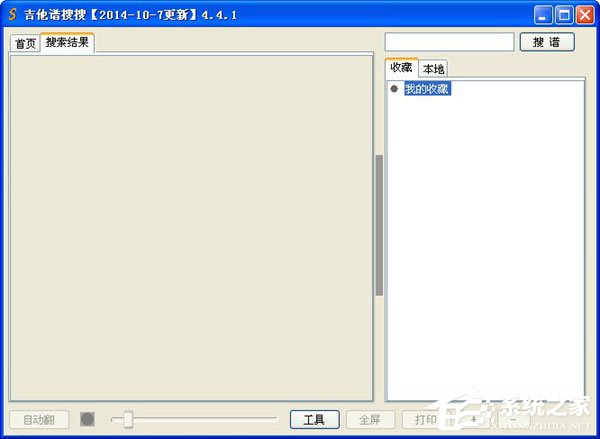Click the bullet icon beside 我的收藏
Screen dimensions: 600x439
click(x=394, y=89)
